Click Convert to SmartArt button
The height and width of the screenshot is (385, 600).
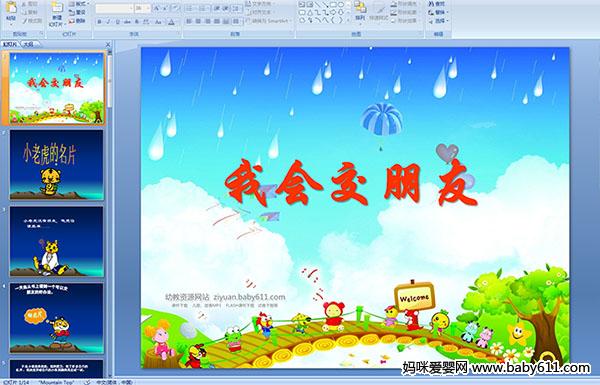pos(268,21)
